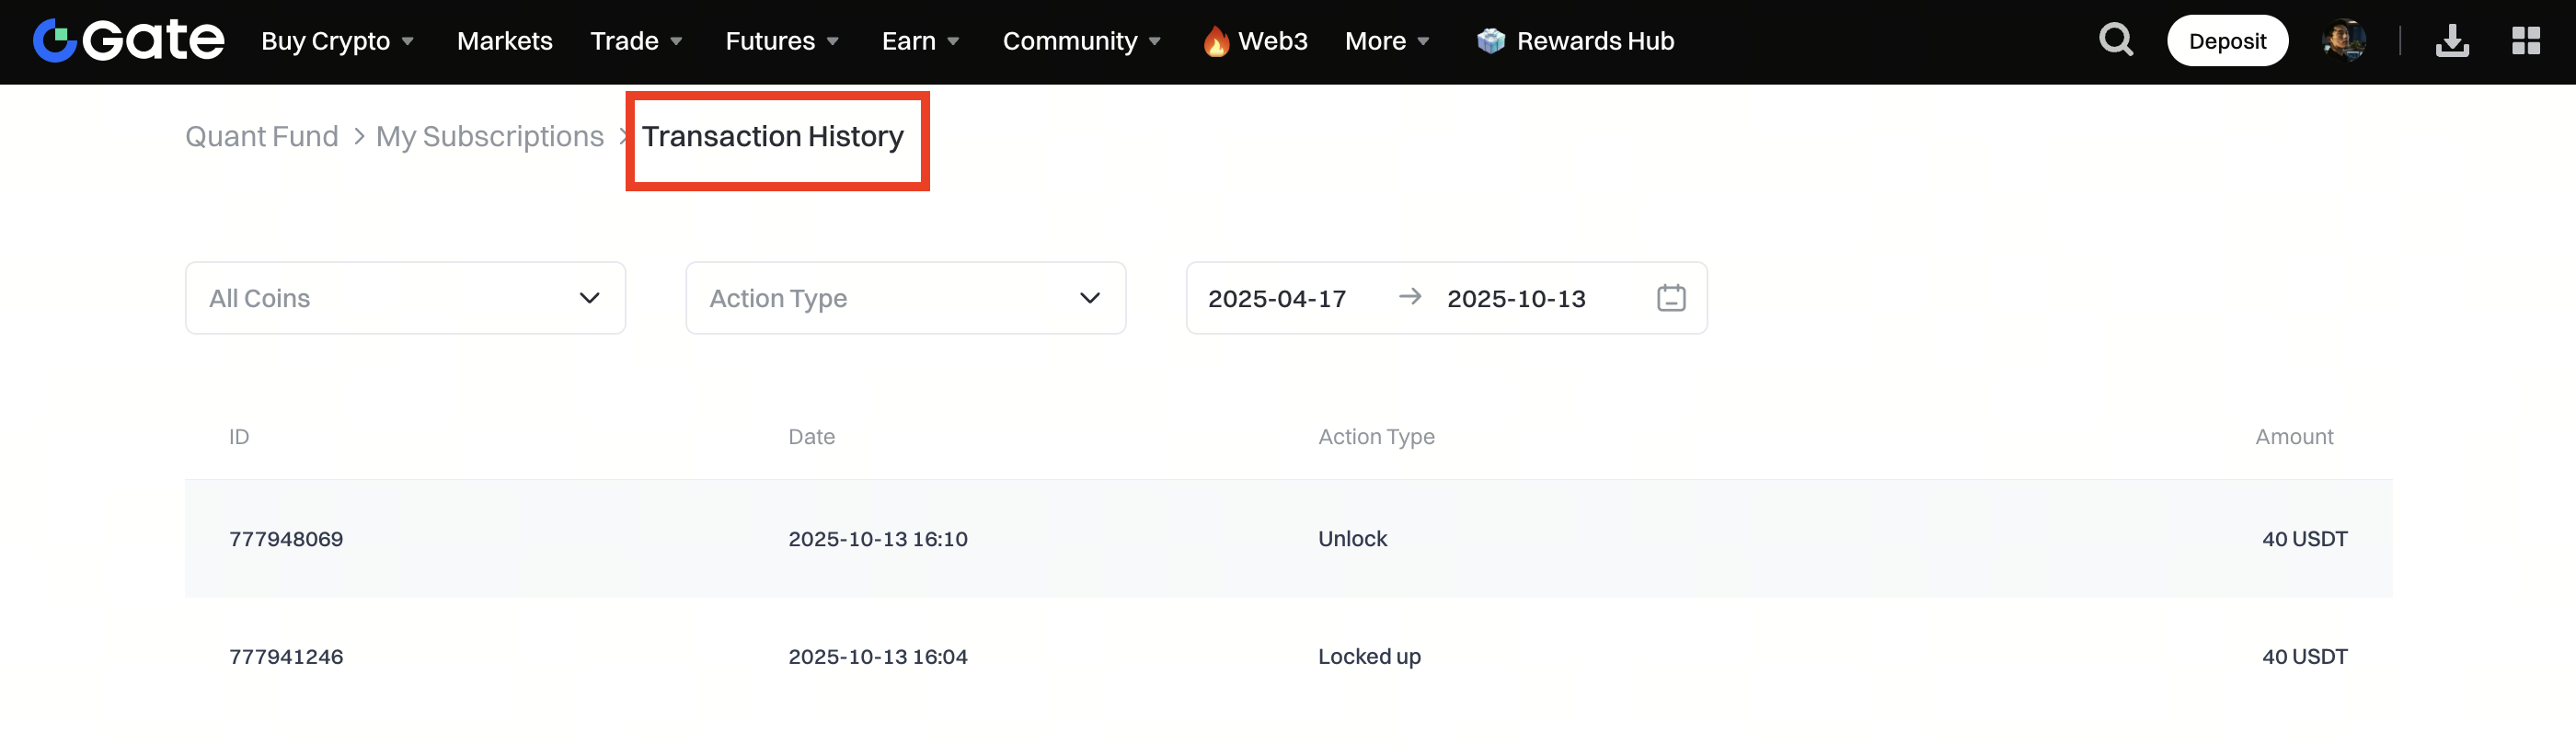
Task: Open the Futures navigation menu
Action: click(781, 41)
